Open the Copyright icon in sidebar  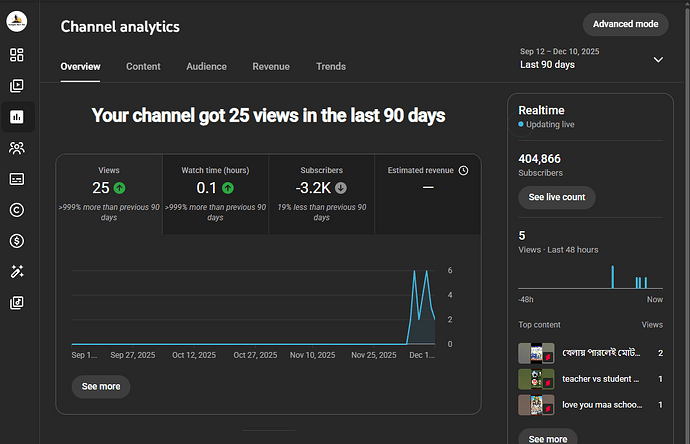click(x=17, y=210)
